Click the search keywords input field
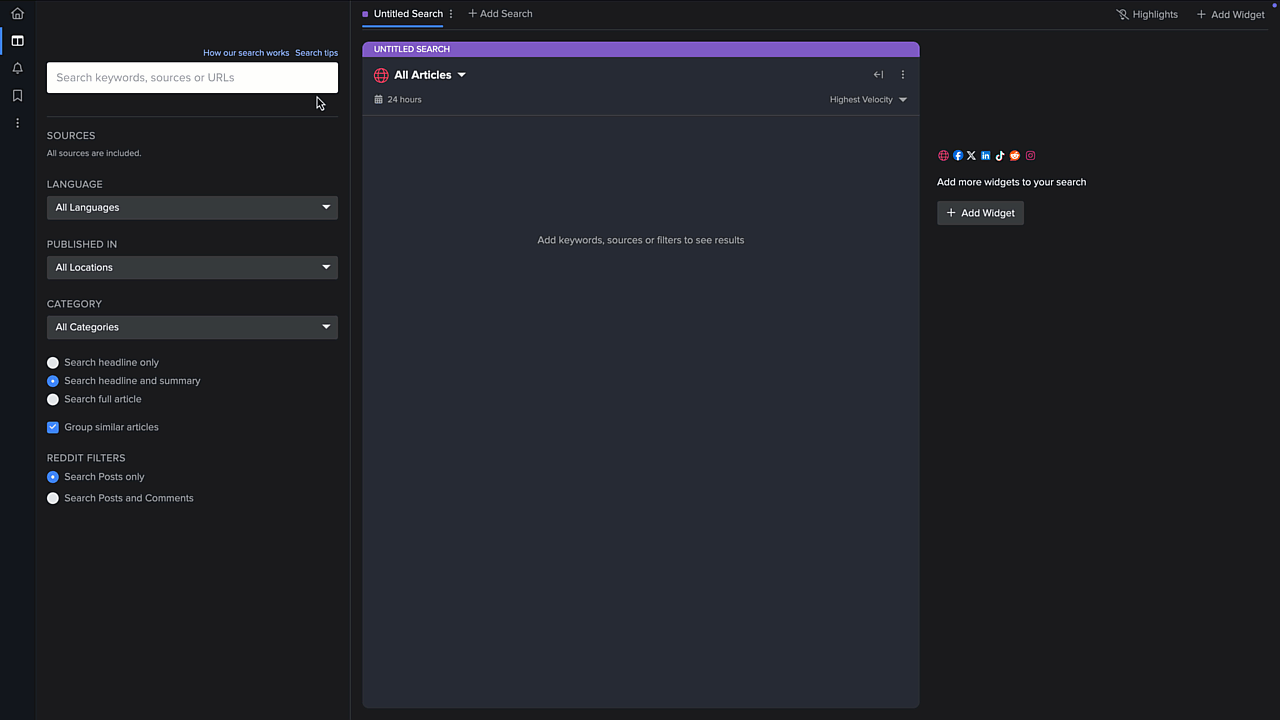The image size is (1280, 720). point(192,77)
